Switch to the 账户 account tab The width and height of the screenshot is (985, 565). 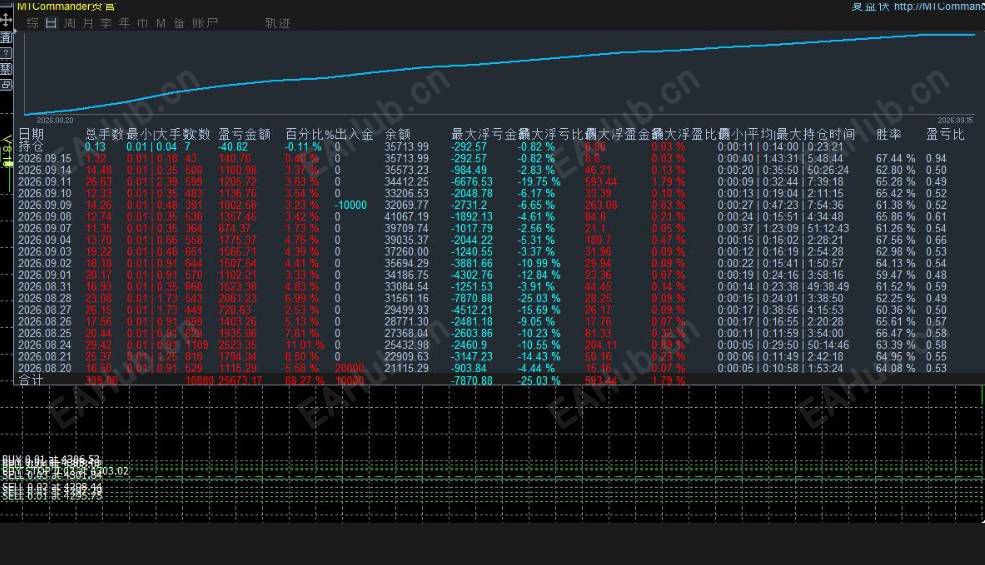pyautogui.click(x=205, y=23)
